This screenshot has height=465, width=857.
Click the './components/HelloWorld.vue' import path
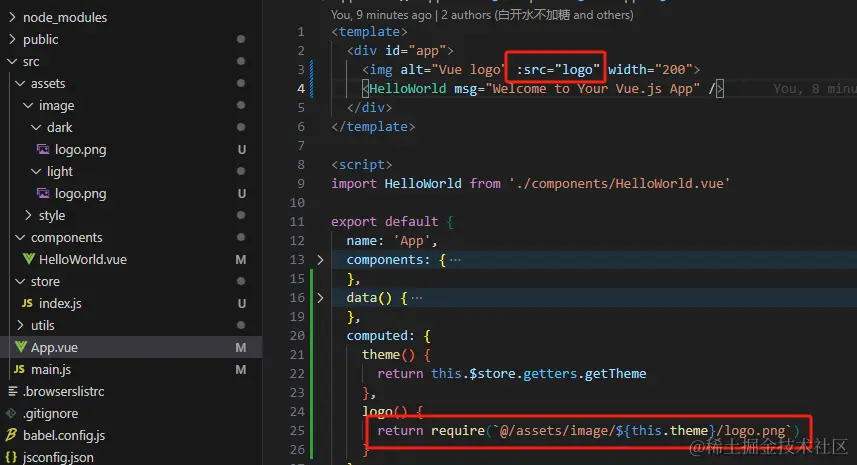click(619, 184)
